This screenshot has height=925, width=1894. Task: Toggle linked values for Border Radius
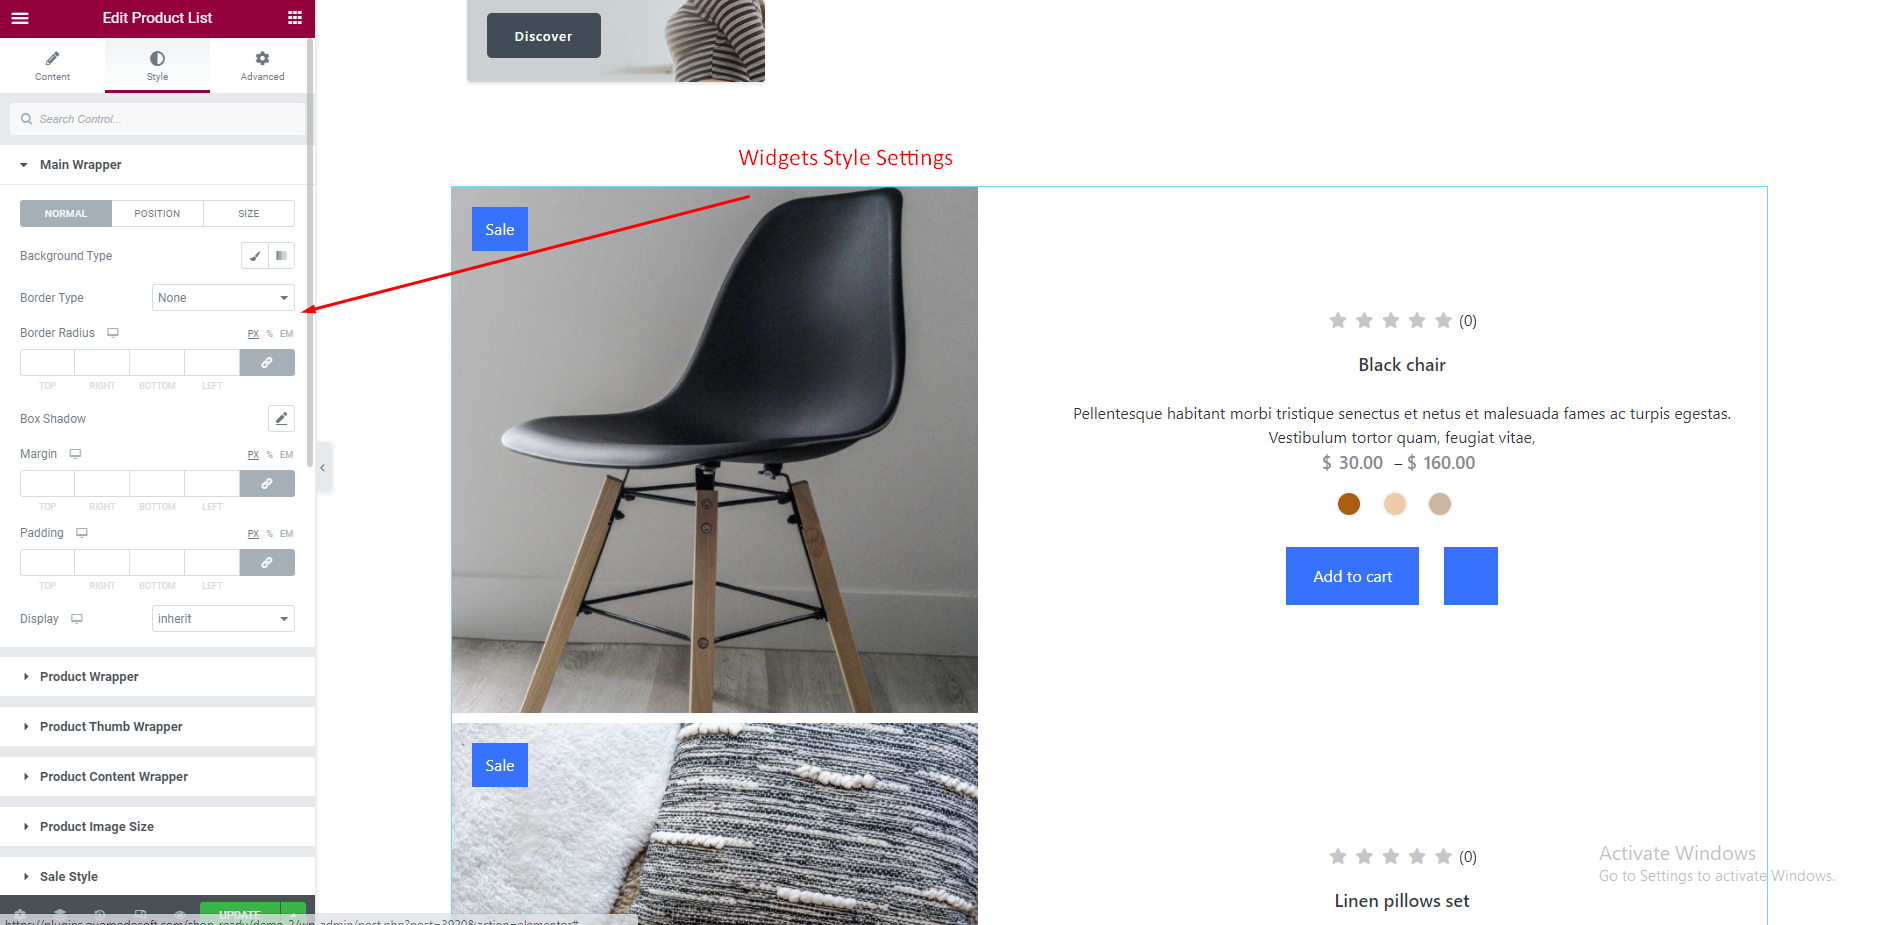[267, 362]
